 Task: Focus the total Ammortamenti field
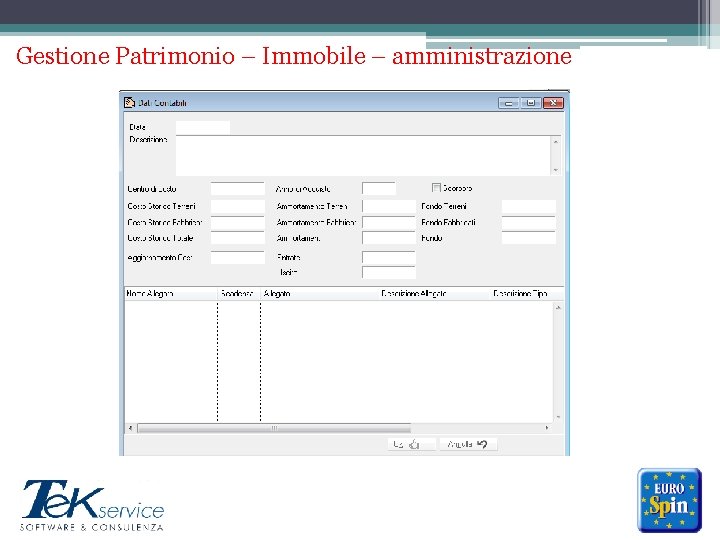(x=389, y=238)
